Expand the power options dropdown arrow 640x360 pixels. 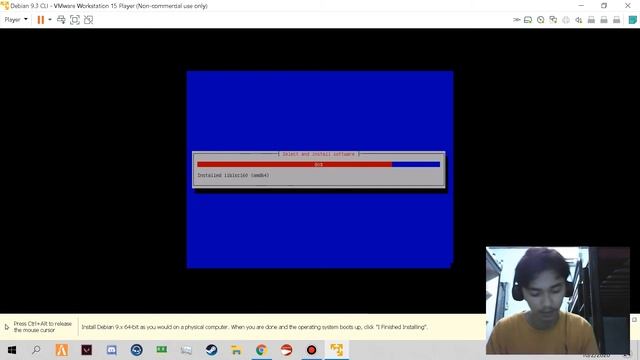pyautogui.click(x=50, y=20)
